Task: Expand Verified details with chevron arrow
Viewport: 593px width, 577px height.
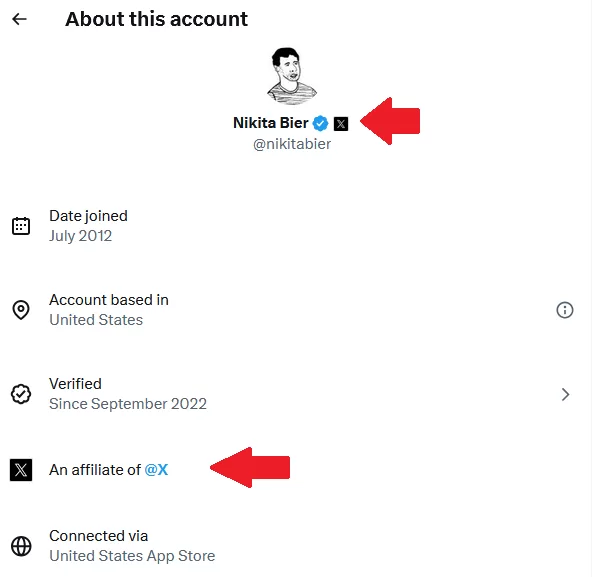Action: [565, 394]
